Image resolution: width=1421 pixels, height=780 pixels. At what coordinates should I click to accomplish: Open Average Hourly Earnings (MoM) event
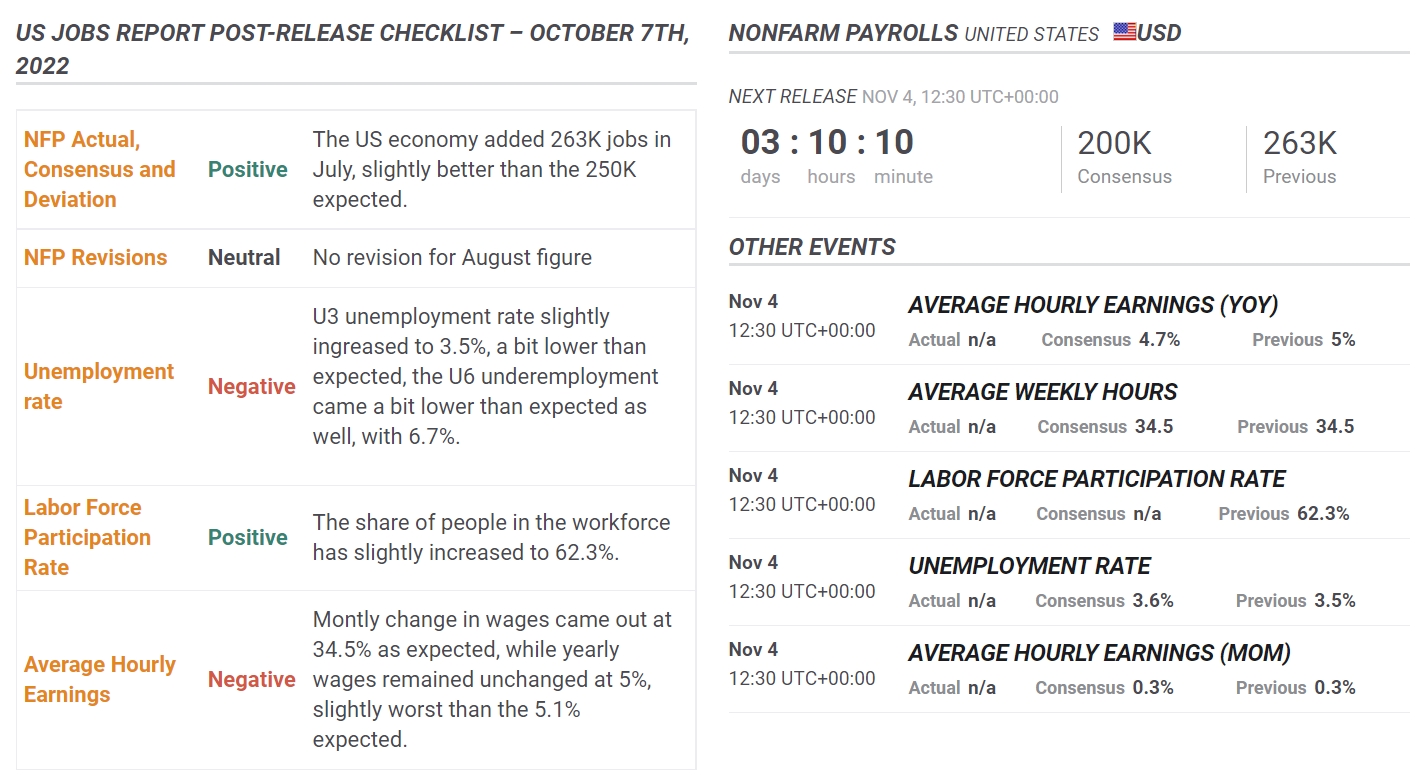(x=1099, y=653)
